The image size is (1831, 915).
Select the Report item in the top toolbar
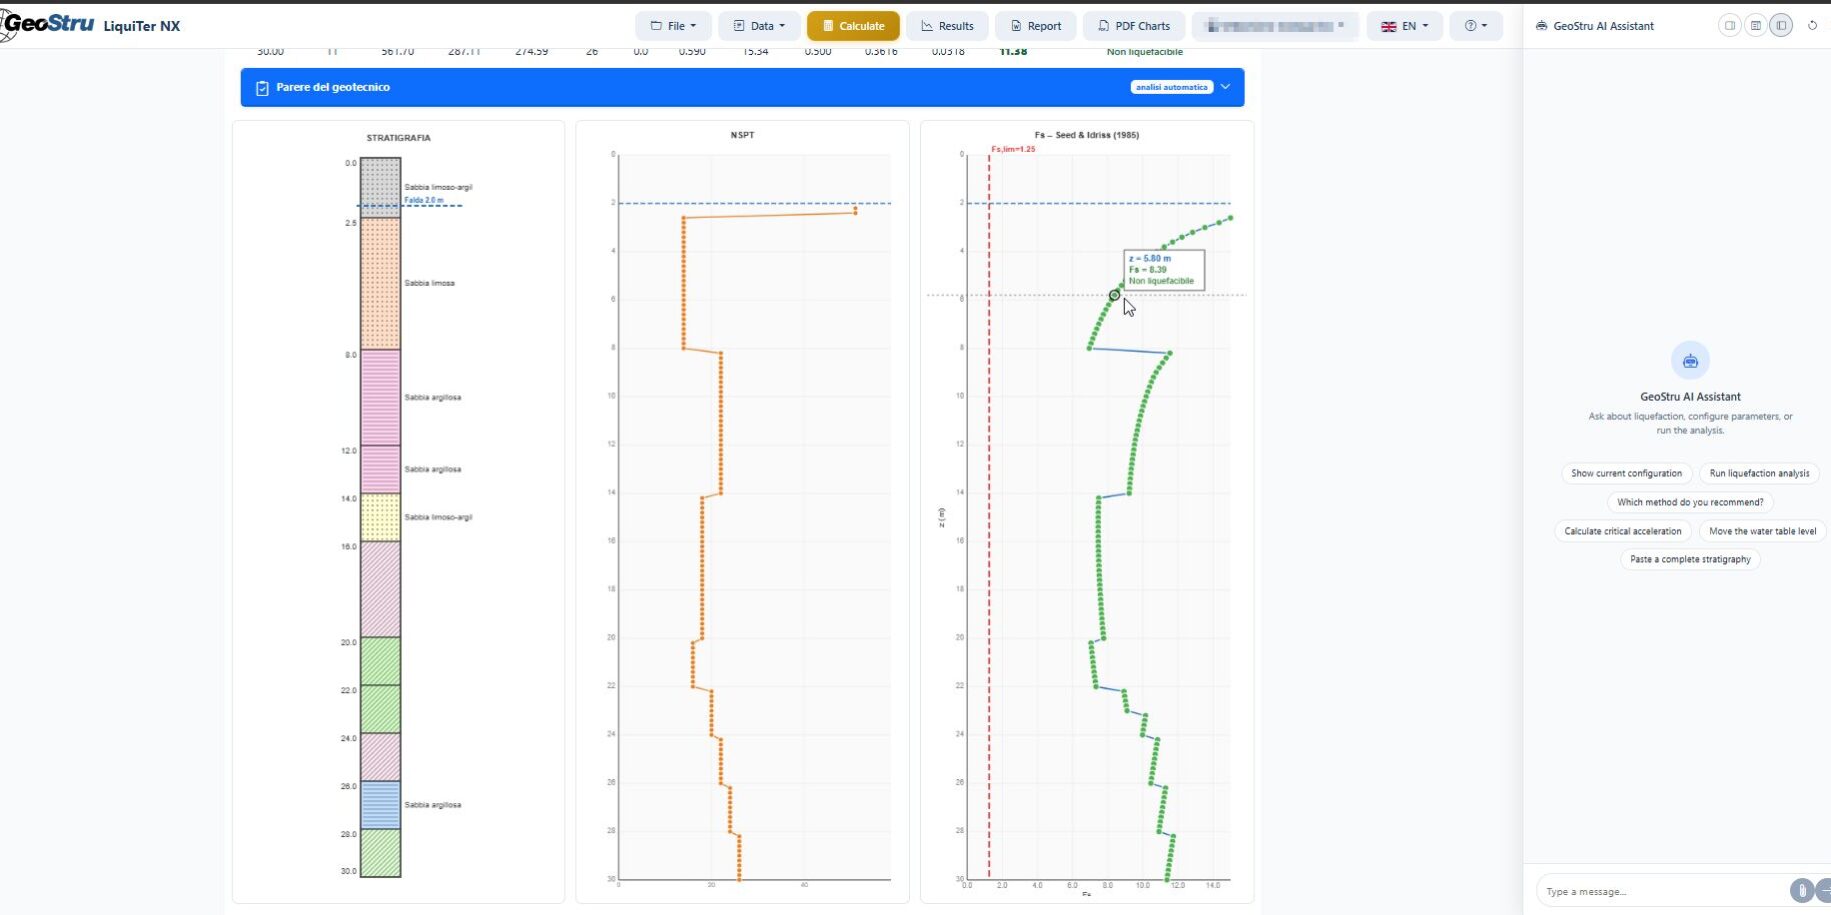tap(1035, 25)
